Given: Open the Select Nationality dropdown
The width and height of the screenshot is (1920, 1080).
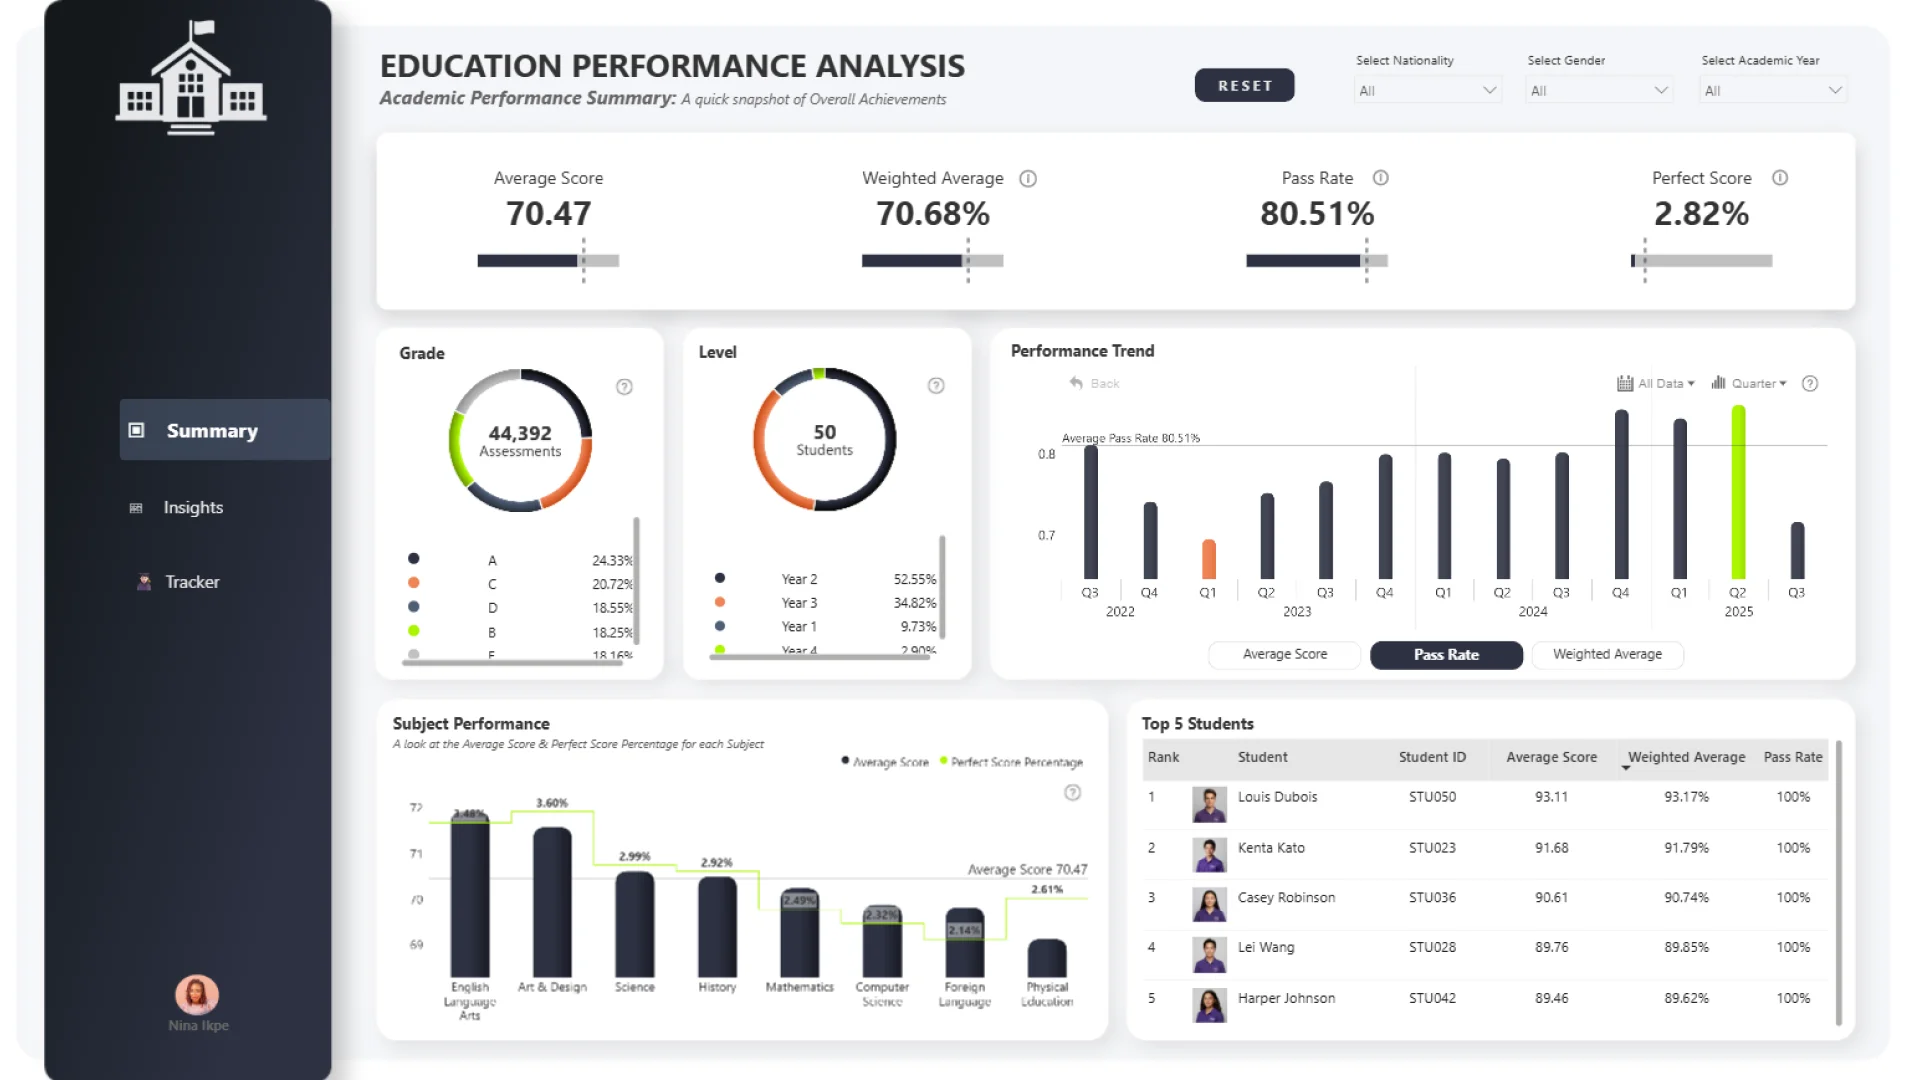Looking at the screenshot, I should (x=1426, y=91).
